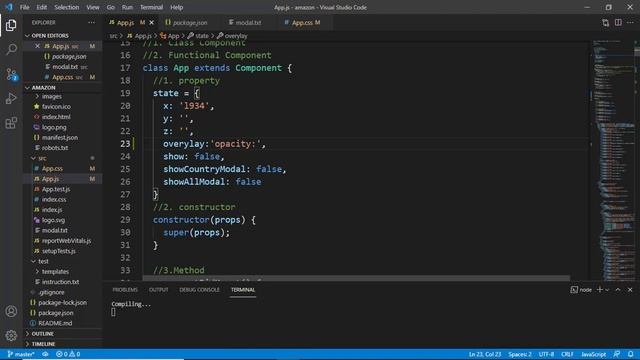This screenshot has width=640, height=360.
Task: Switch to the Problems panel tab
Action: pyautogui.click(x=125, y=289)
